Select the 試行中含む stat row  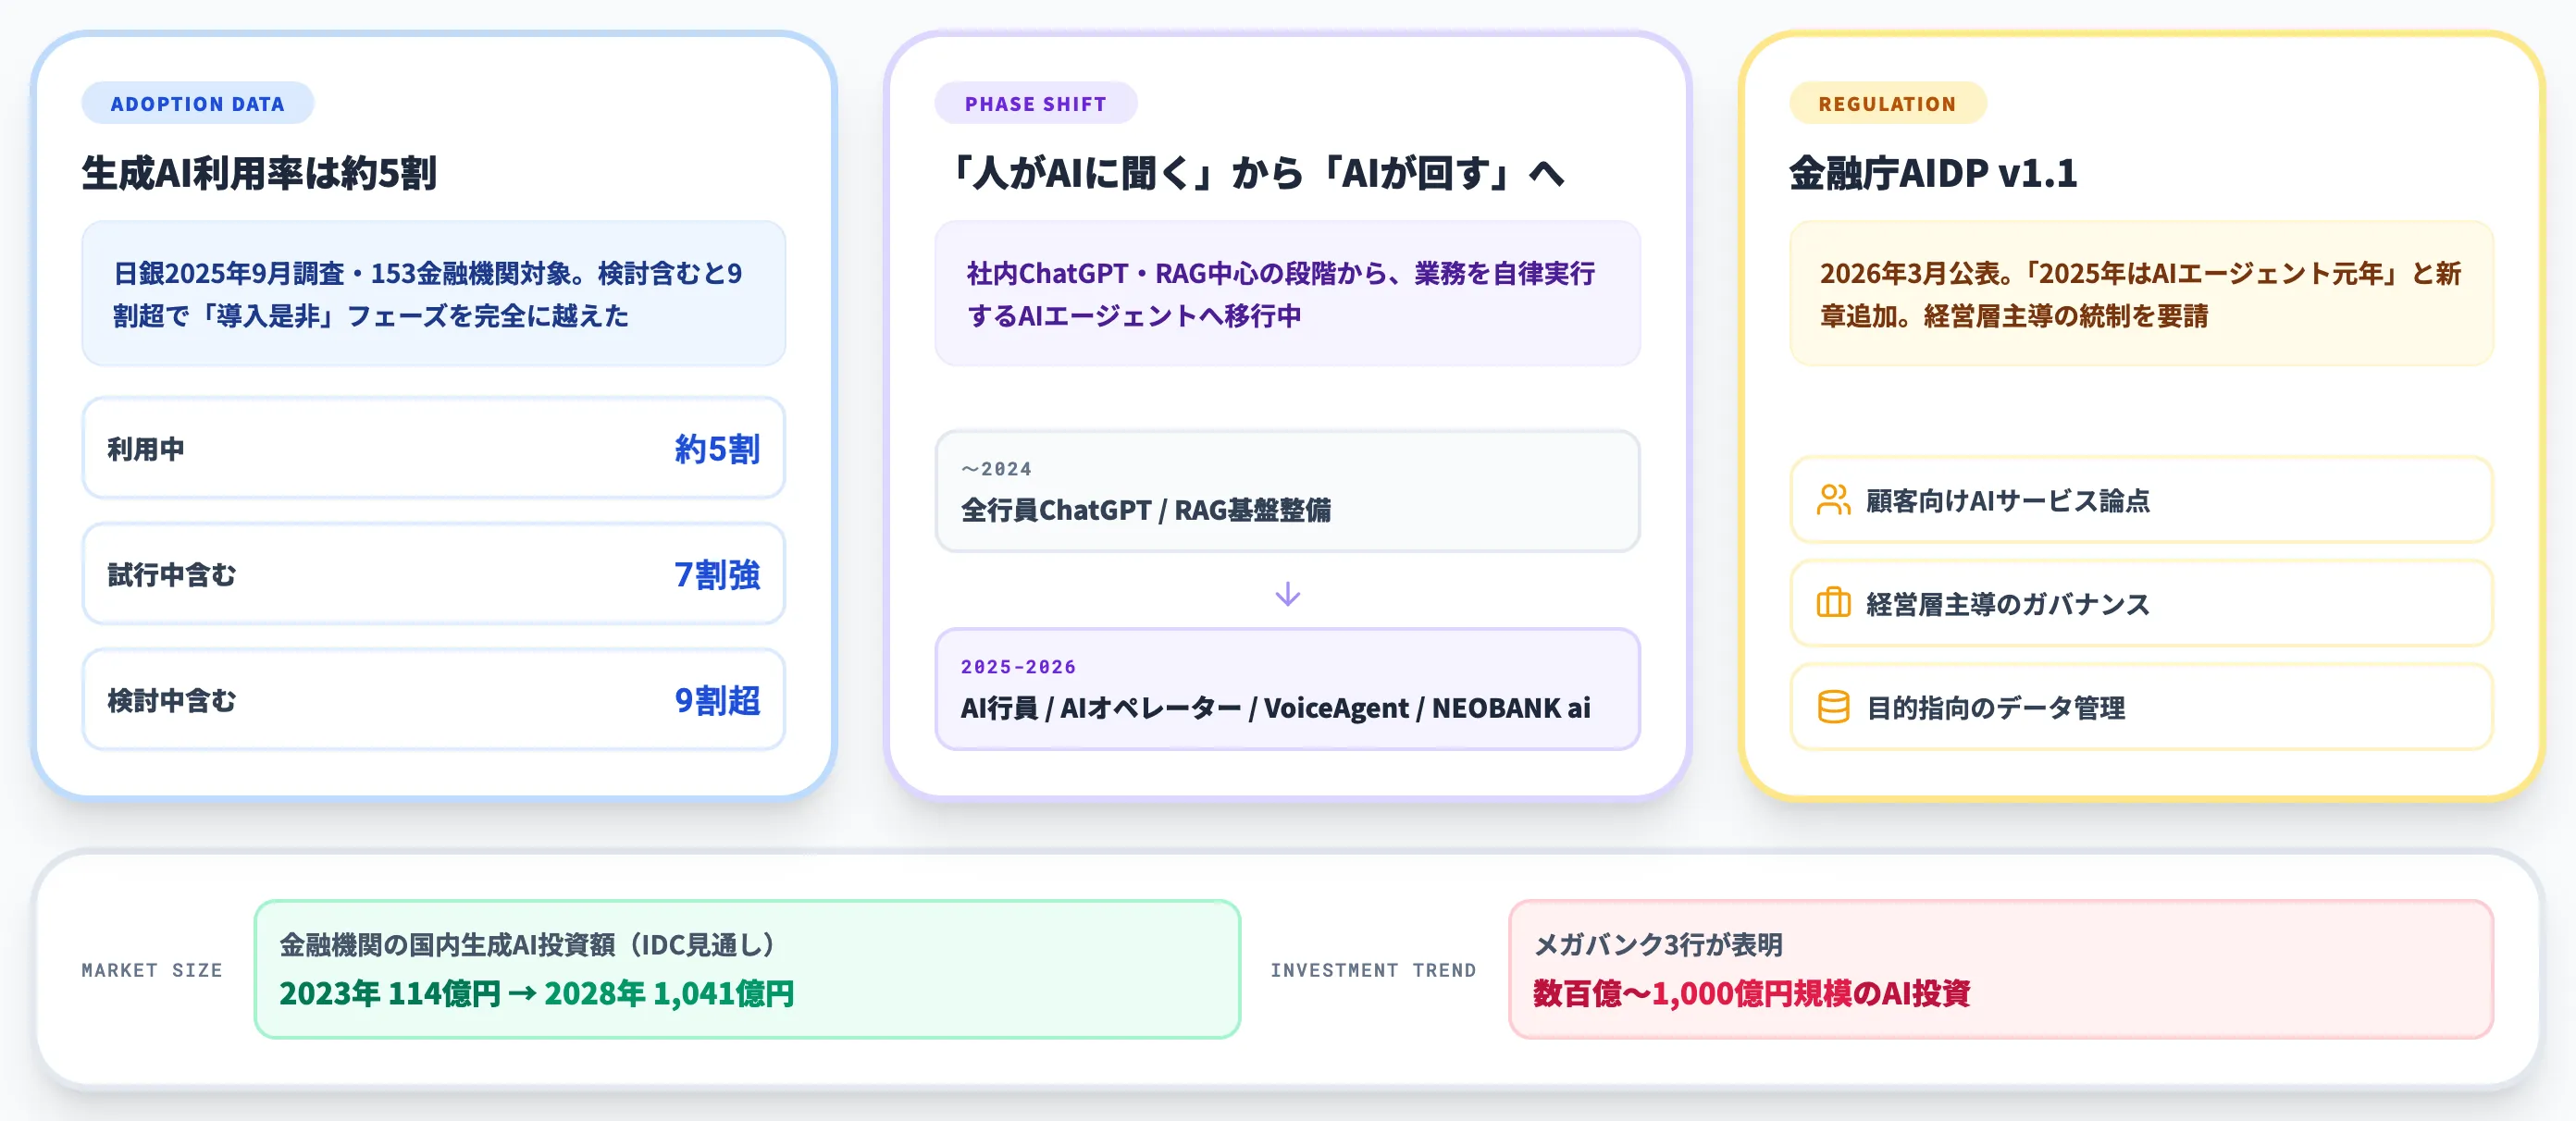(433, 574)
